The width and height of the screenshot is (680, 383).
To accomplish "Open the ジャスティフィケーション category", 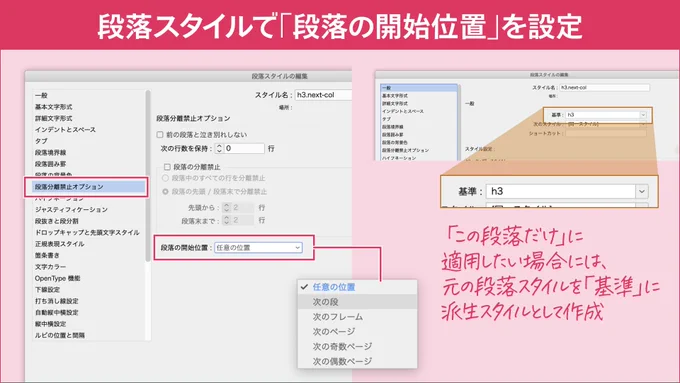I will [71, 210].
